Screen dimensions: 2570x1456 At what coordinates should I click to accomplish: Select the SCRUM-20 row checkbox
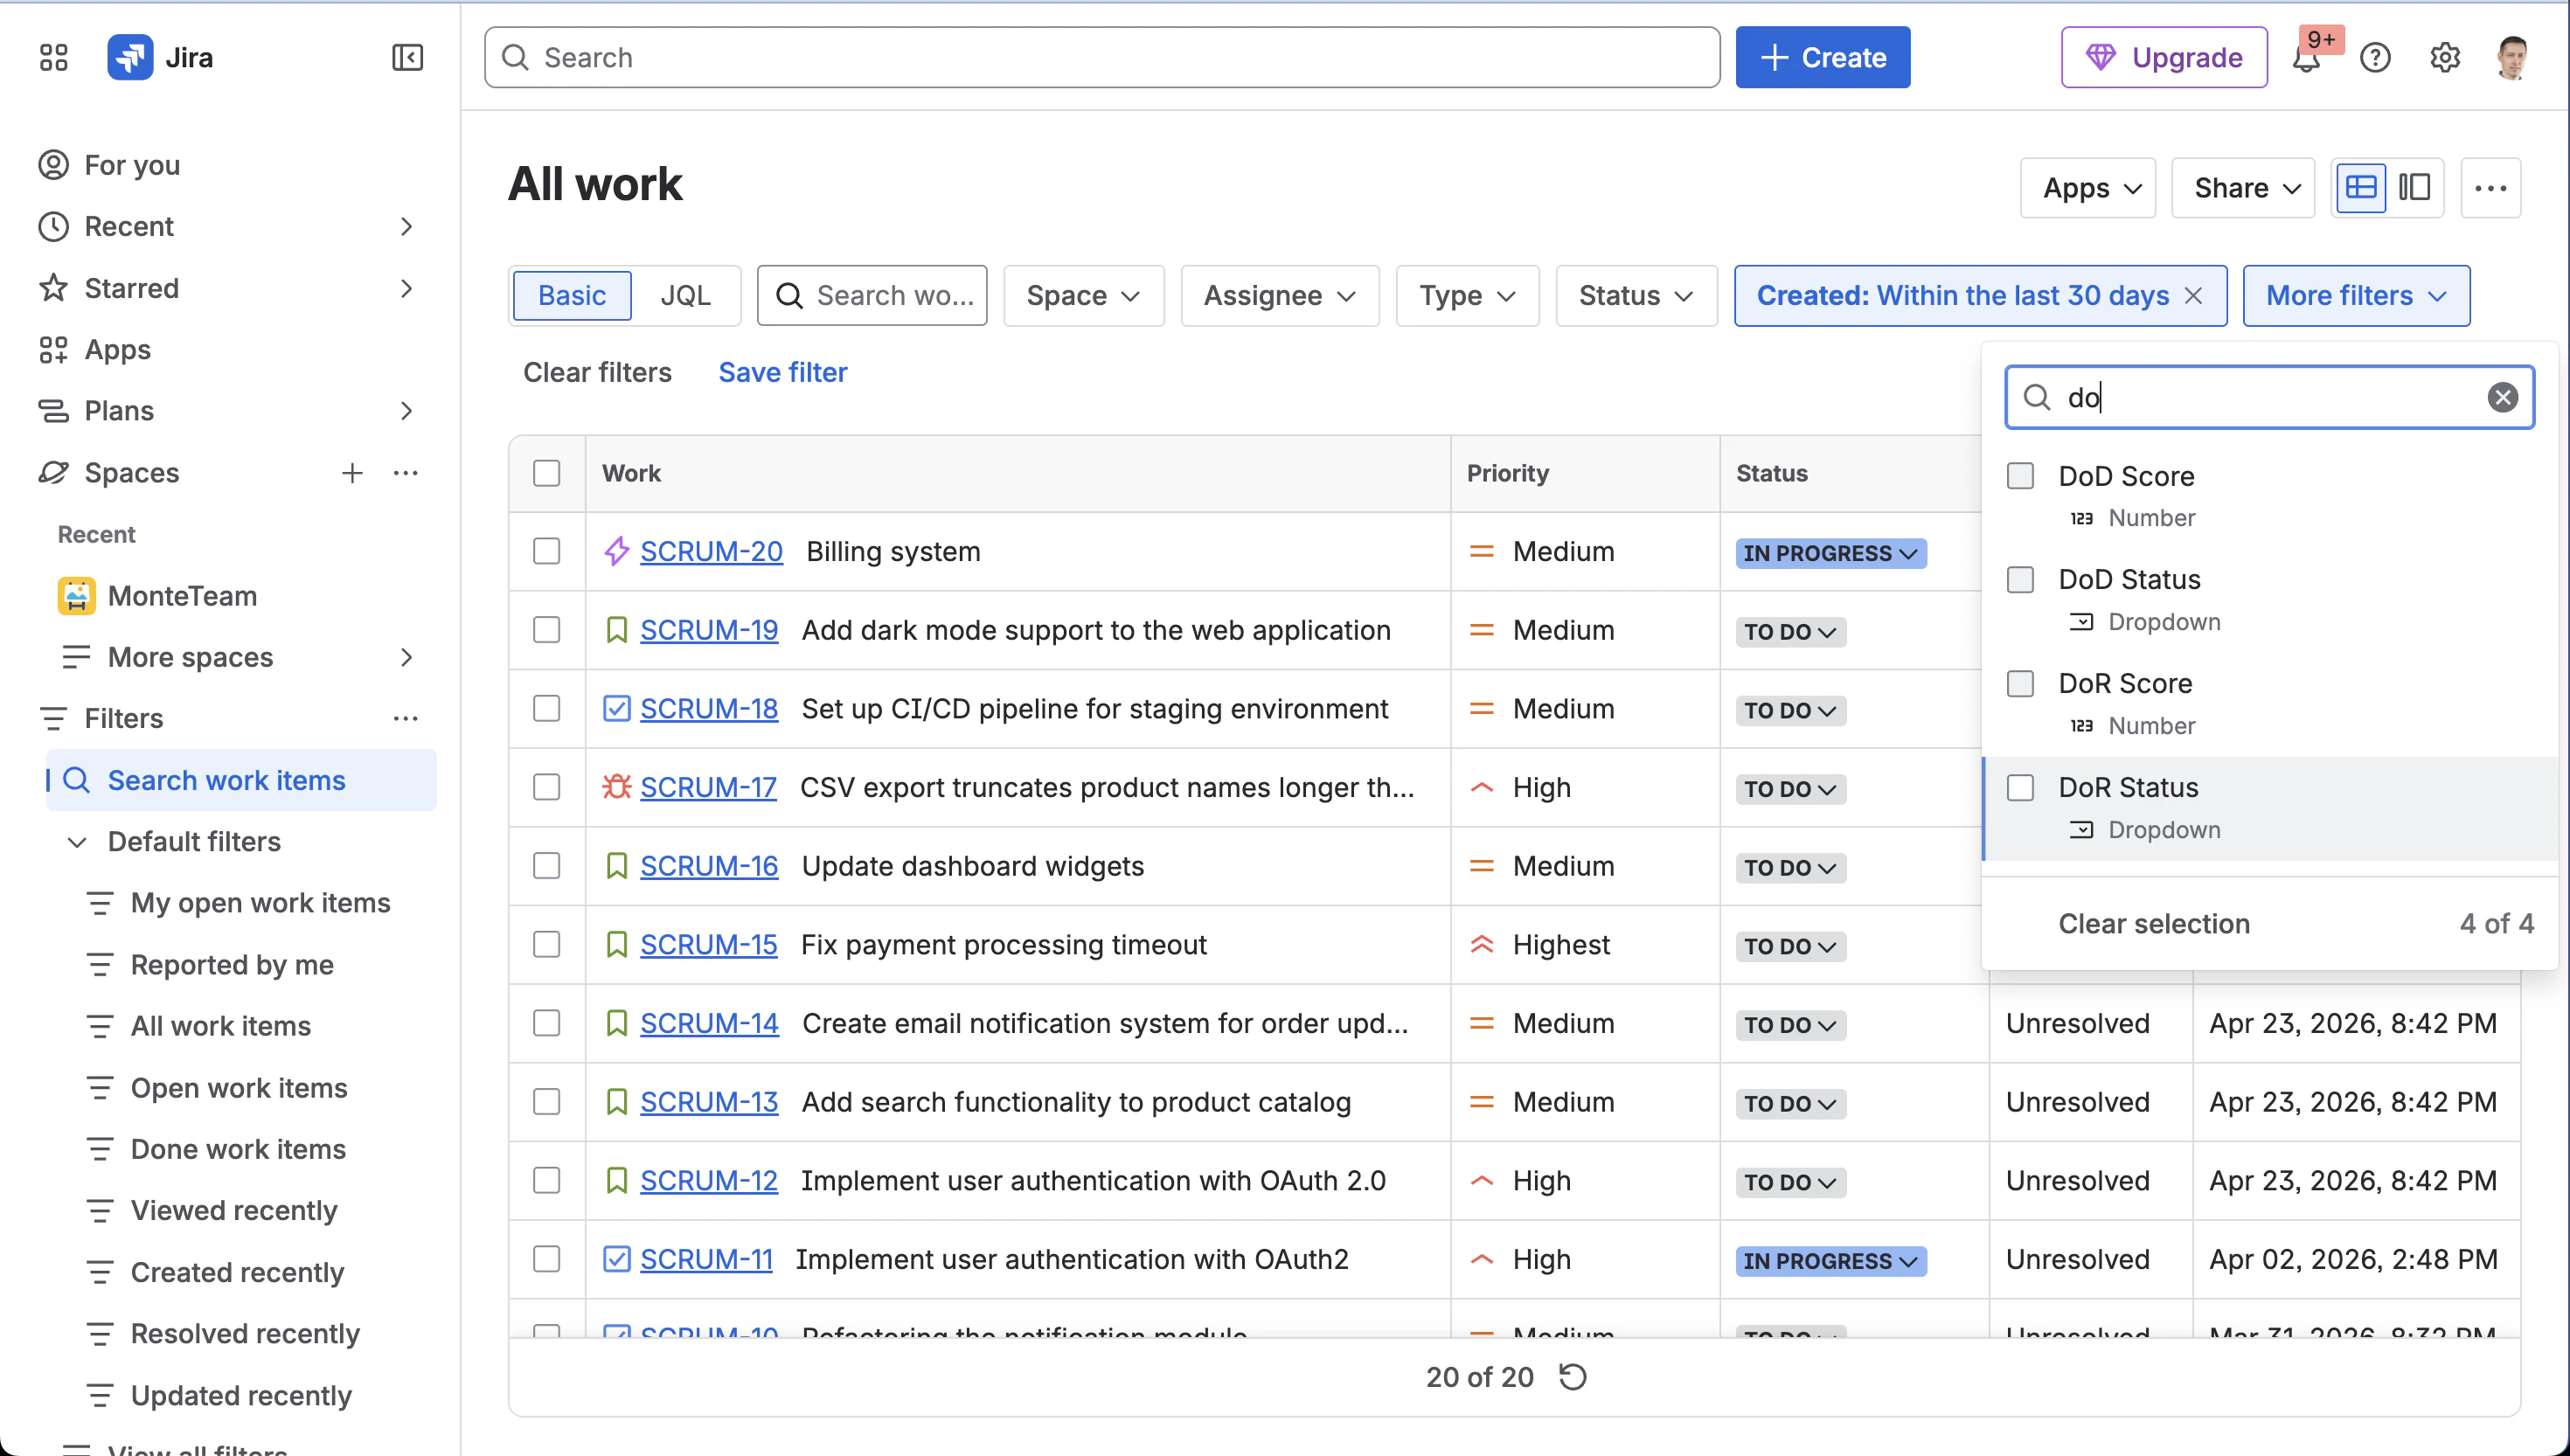point(547,551)
